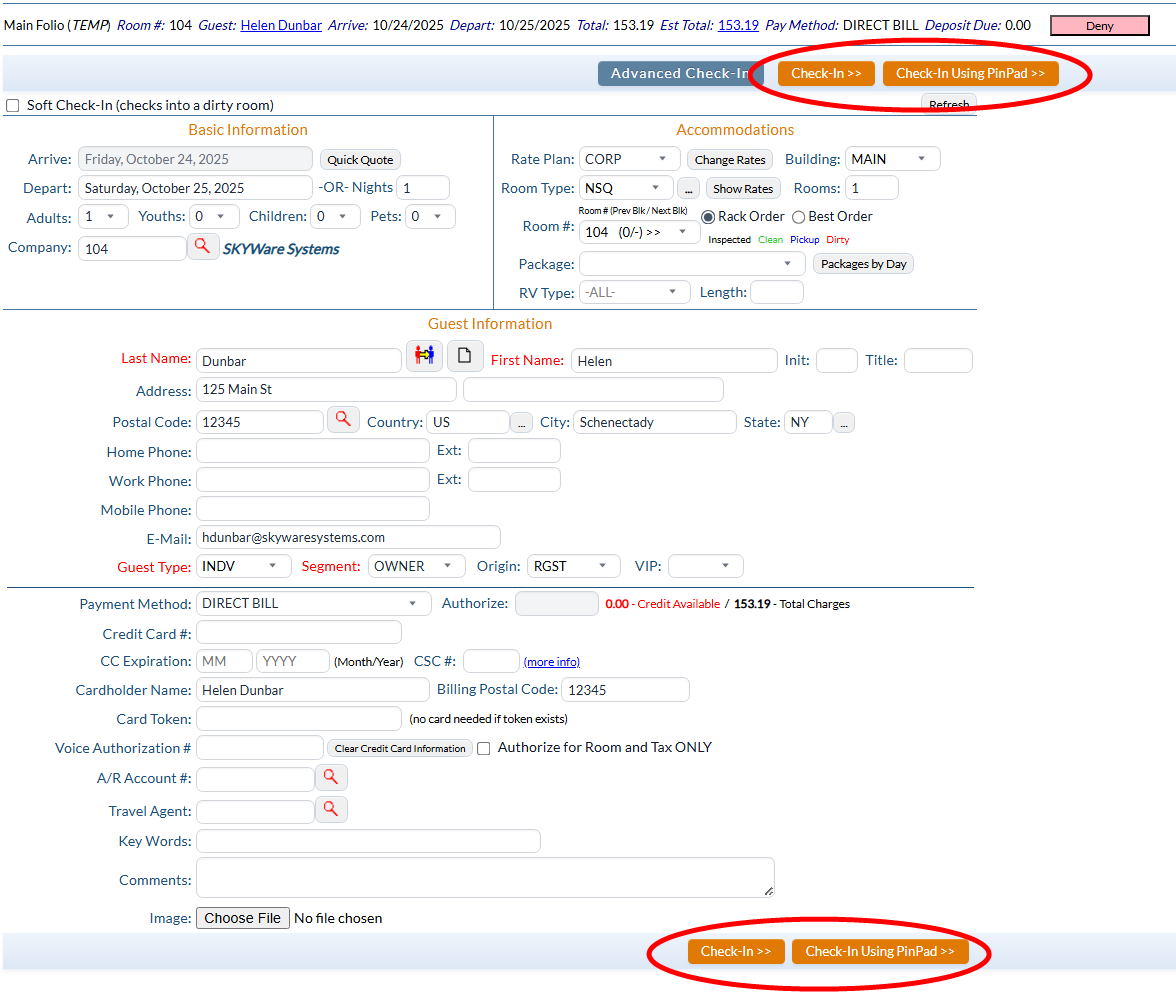
Task: Click the Comments text area
Action: [485, 877]
